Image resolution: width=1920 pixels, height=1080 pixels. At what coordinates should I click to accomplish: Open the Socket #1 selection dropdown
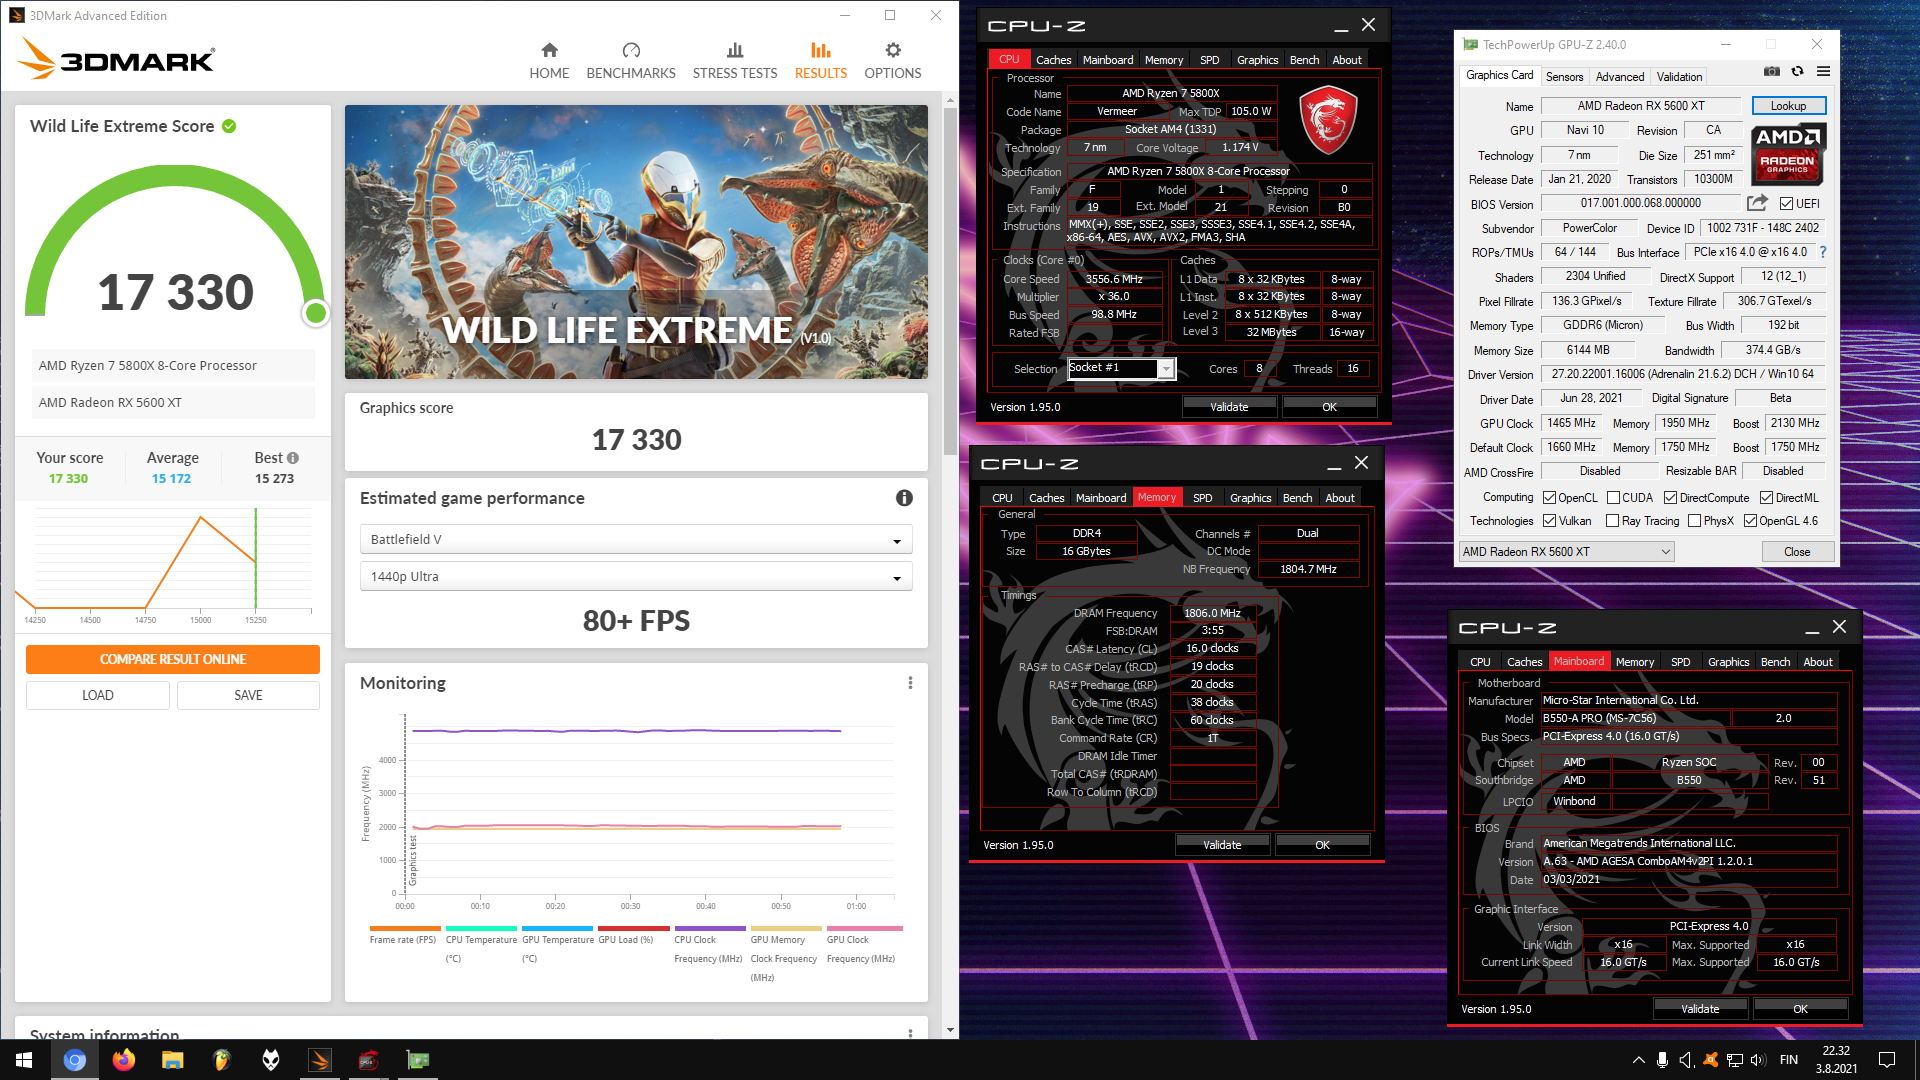point(1121,368)
